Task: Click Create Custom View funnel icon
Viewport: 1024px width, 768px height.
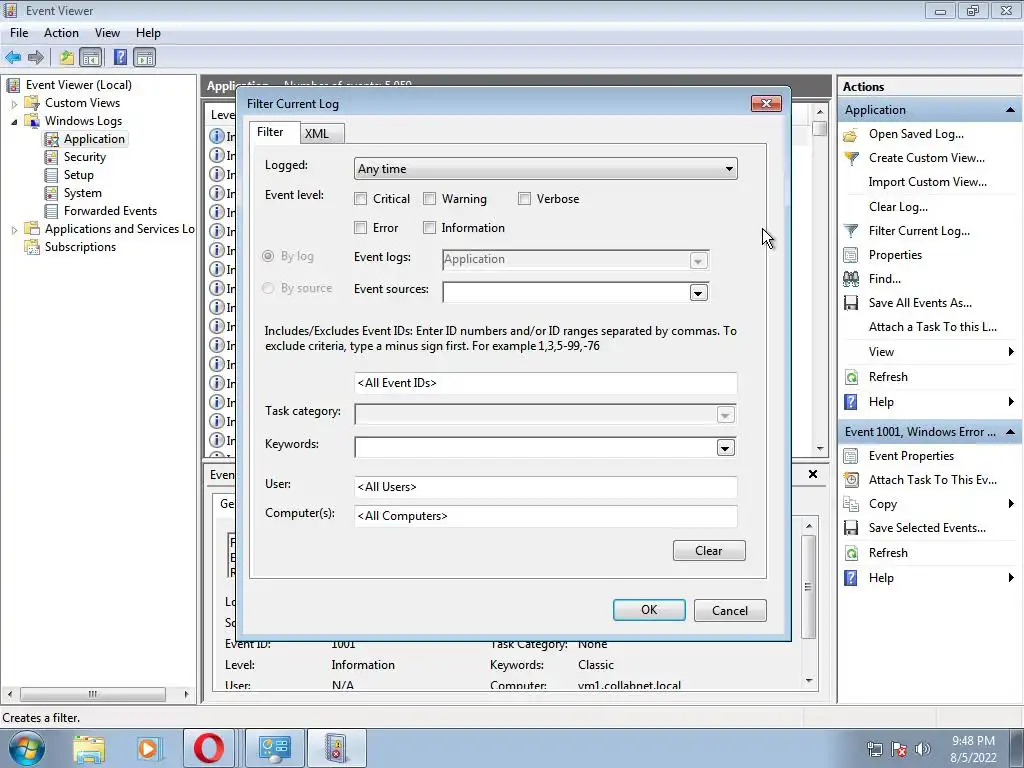Action: coord(850,158)
